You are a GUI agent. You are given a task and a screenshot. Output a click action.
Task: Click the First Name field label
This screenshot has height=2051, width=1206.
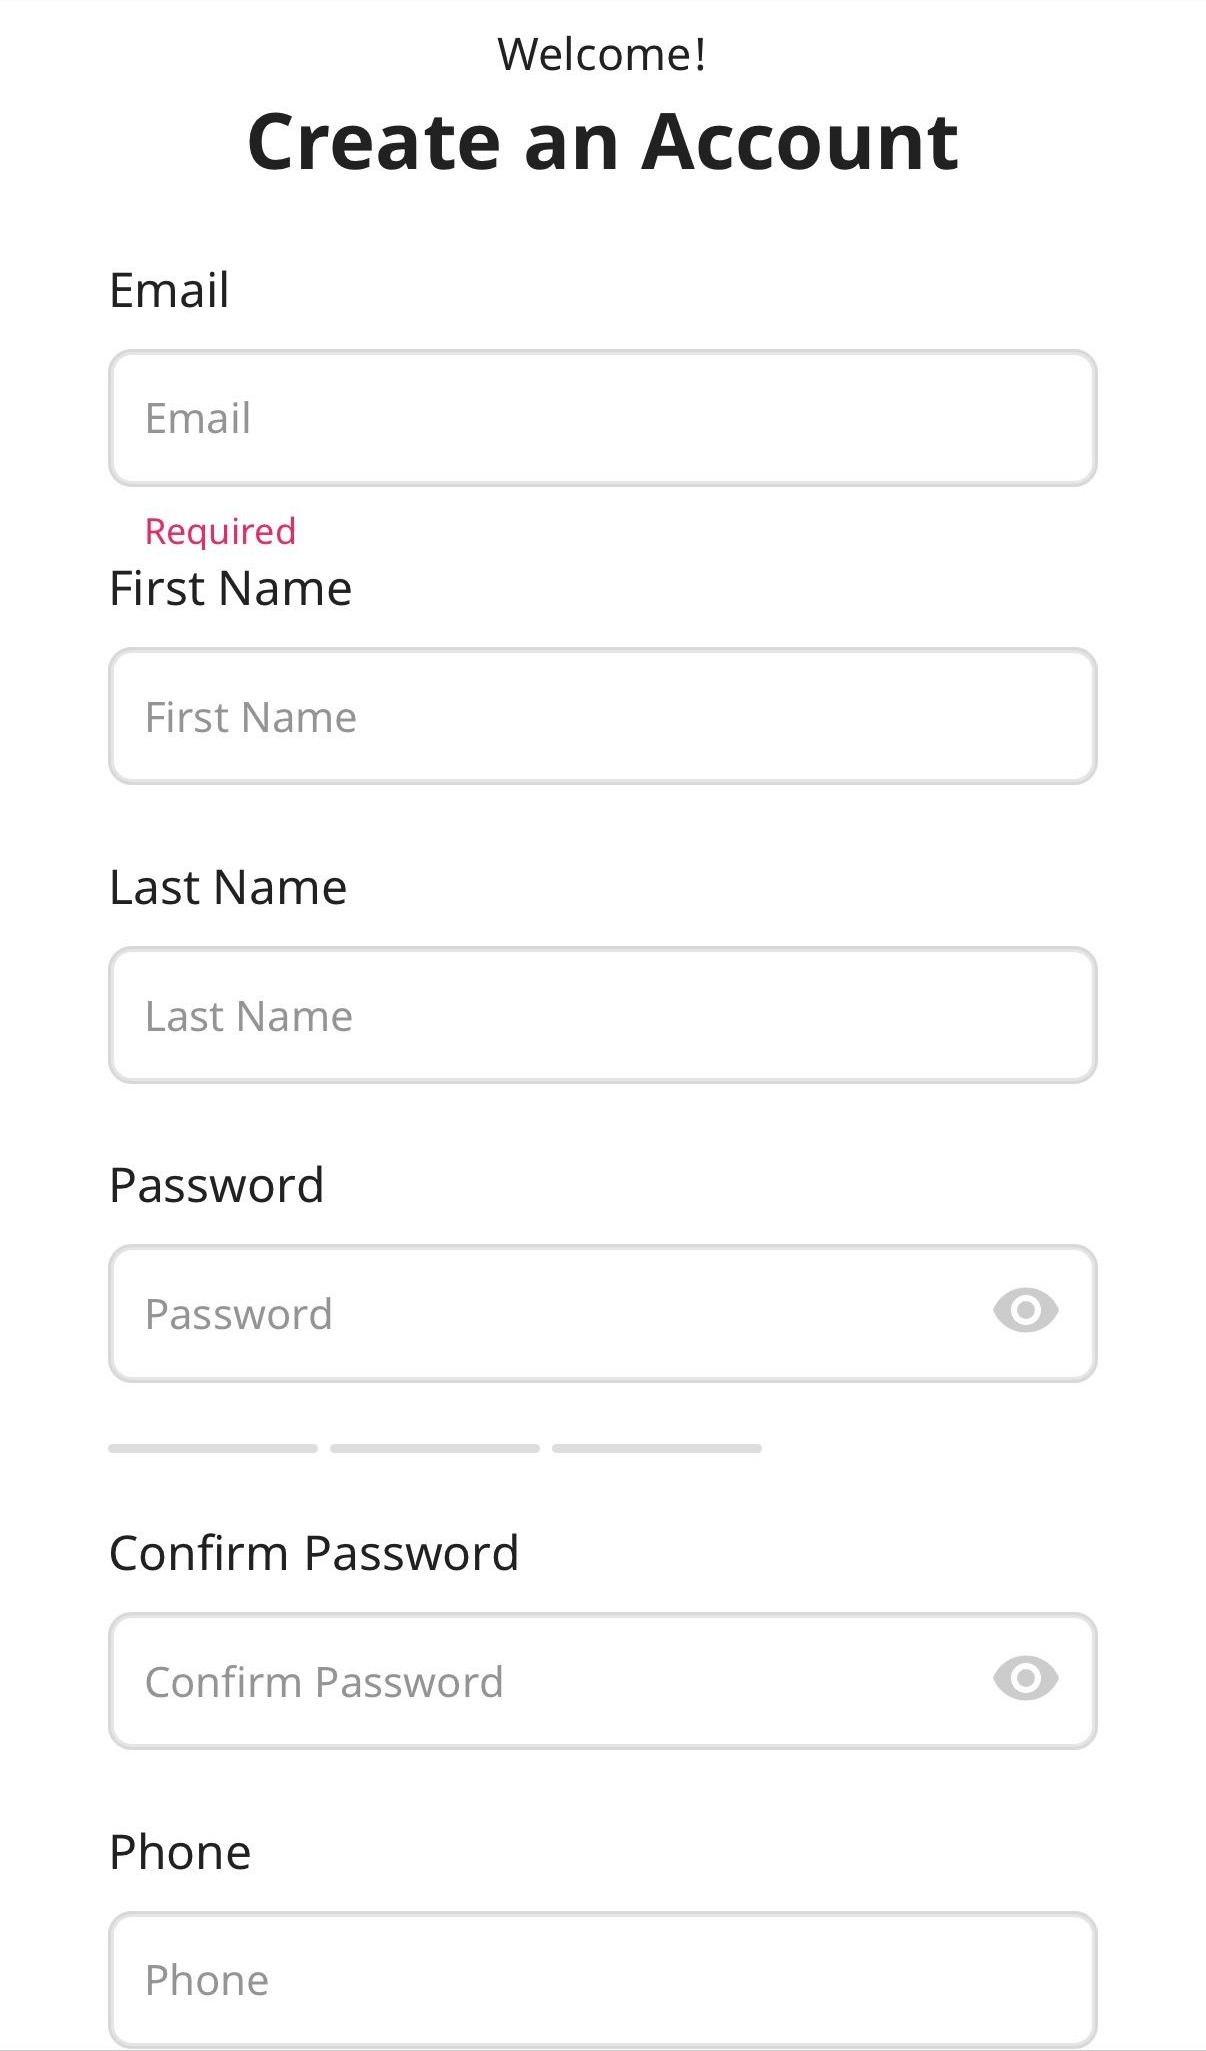pos(231,588)
